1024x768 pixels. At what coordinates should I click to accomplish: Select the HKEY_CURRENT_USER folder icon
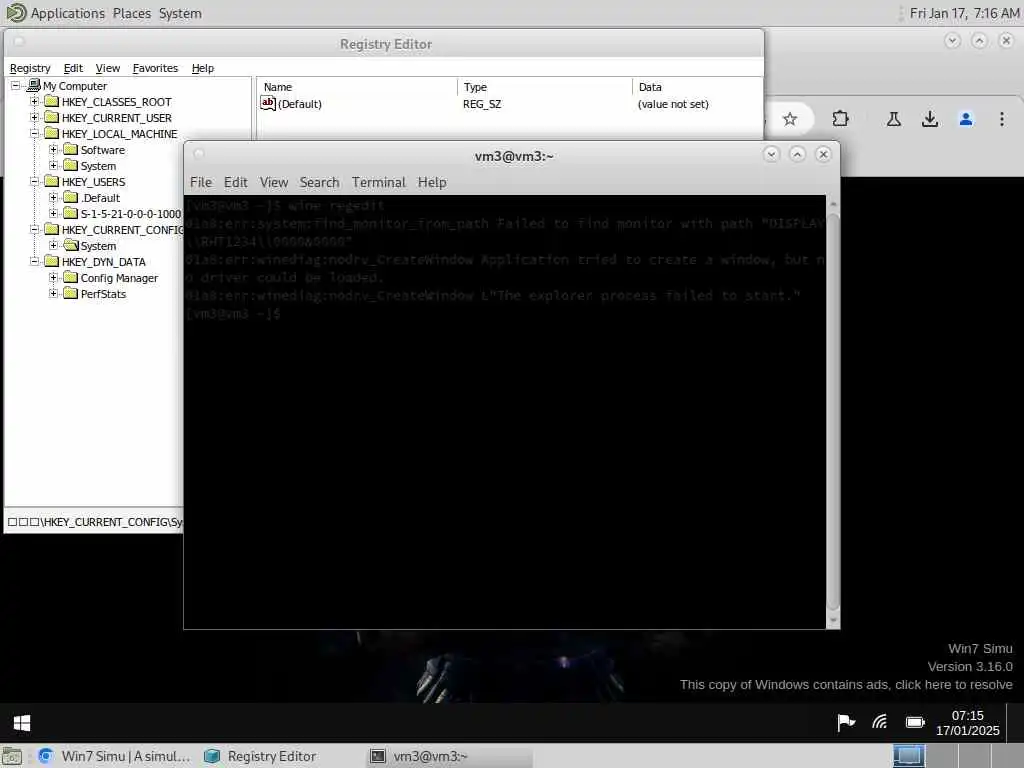pyautogui.click(x=52, y=118)
